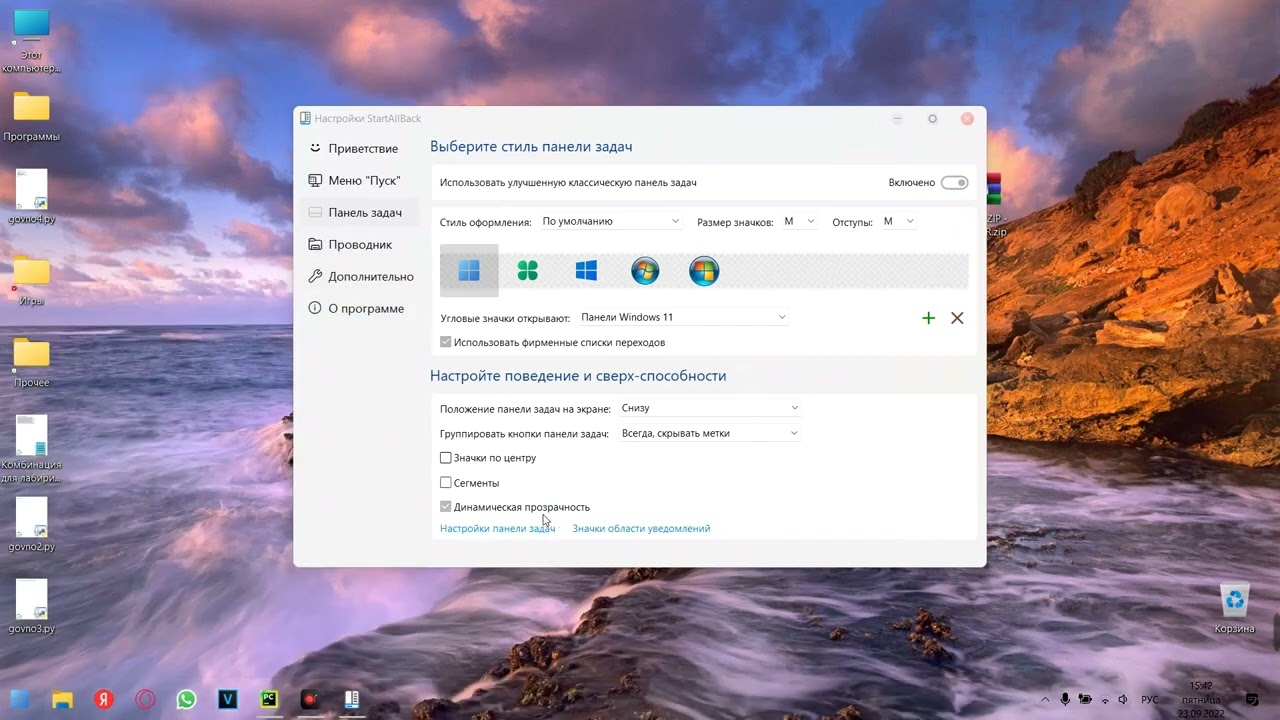Viewport: 1280px width, 720px height.
Task: Select the "Прочее" desktop folder
Action: (31, 364)
